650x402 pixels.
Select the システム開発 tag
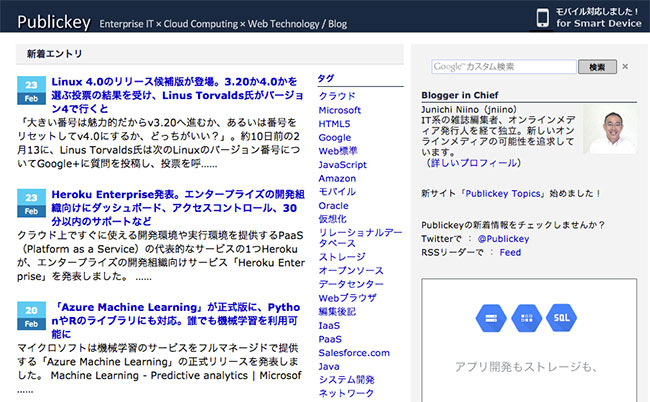[x=347, y=380]
